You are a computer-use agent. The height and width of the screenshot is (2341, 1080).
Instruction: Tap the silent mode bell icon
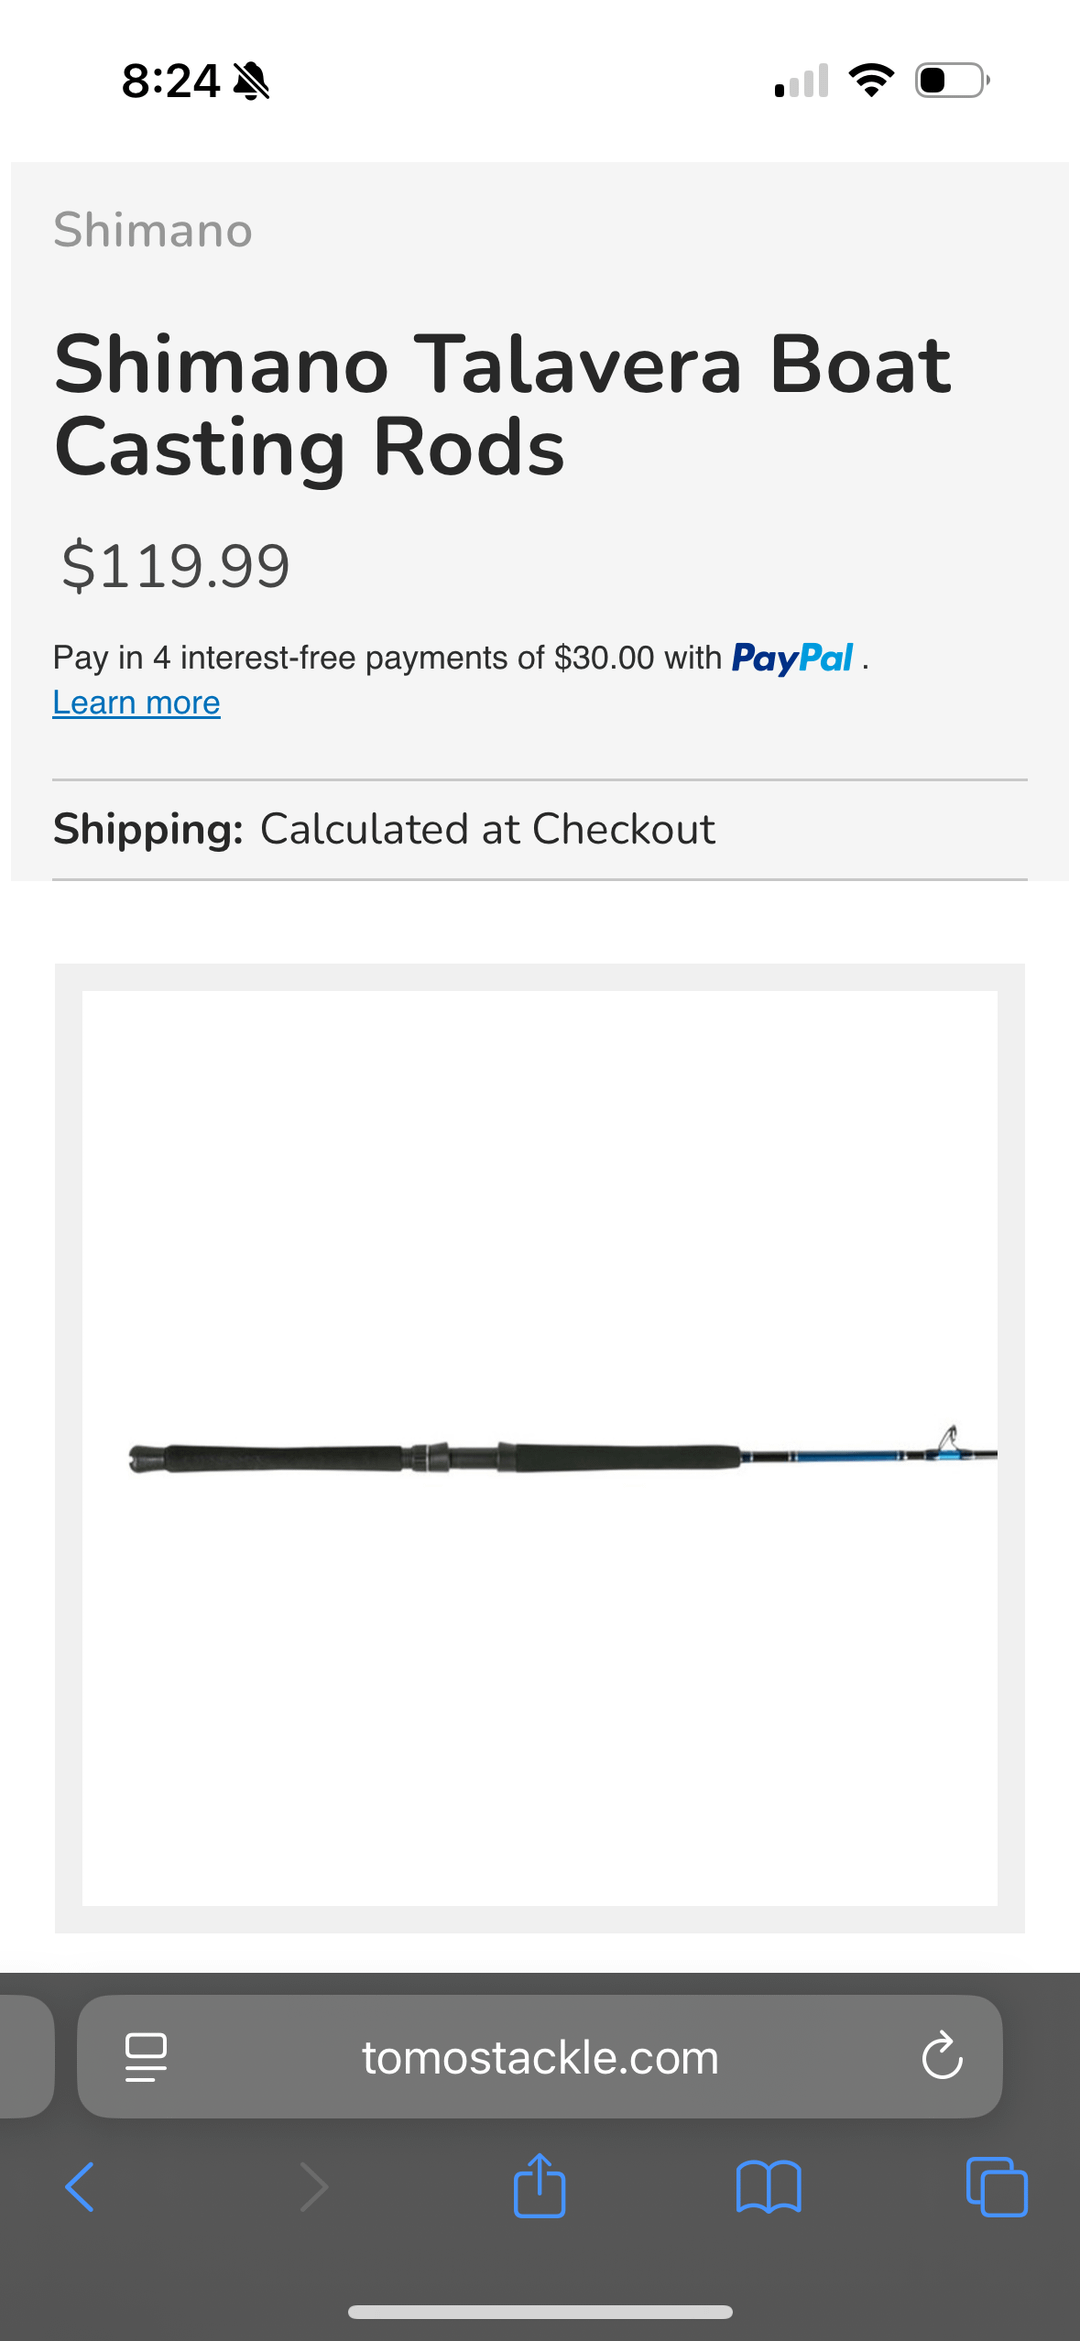click(x=251, y=81)
